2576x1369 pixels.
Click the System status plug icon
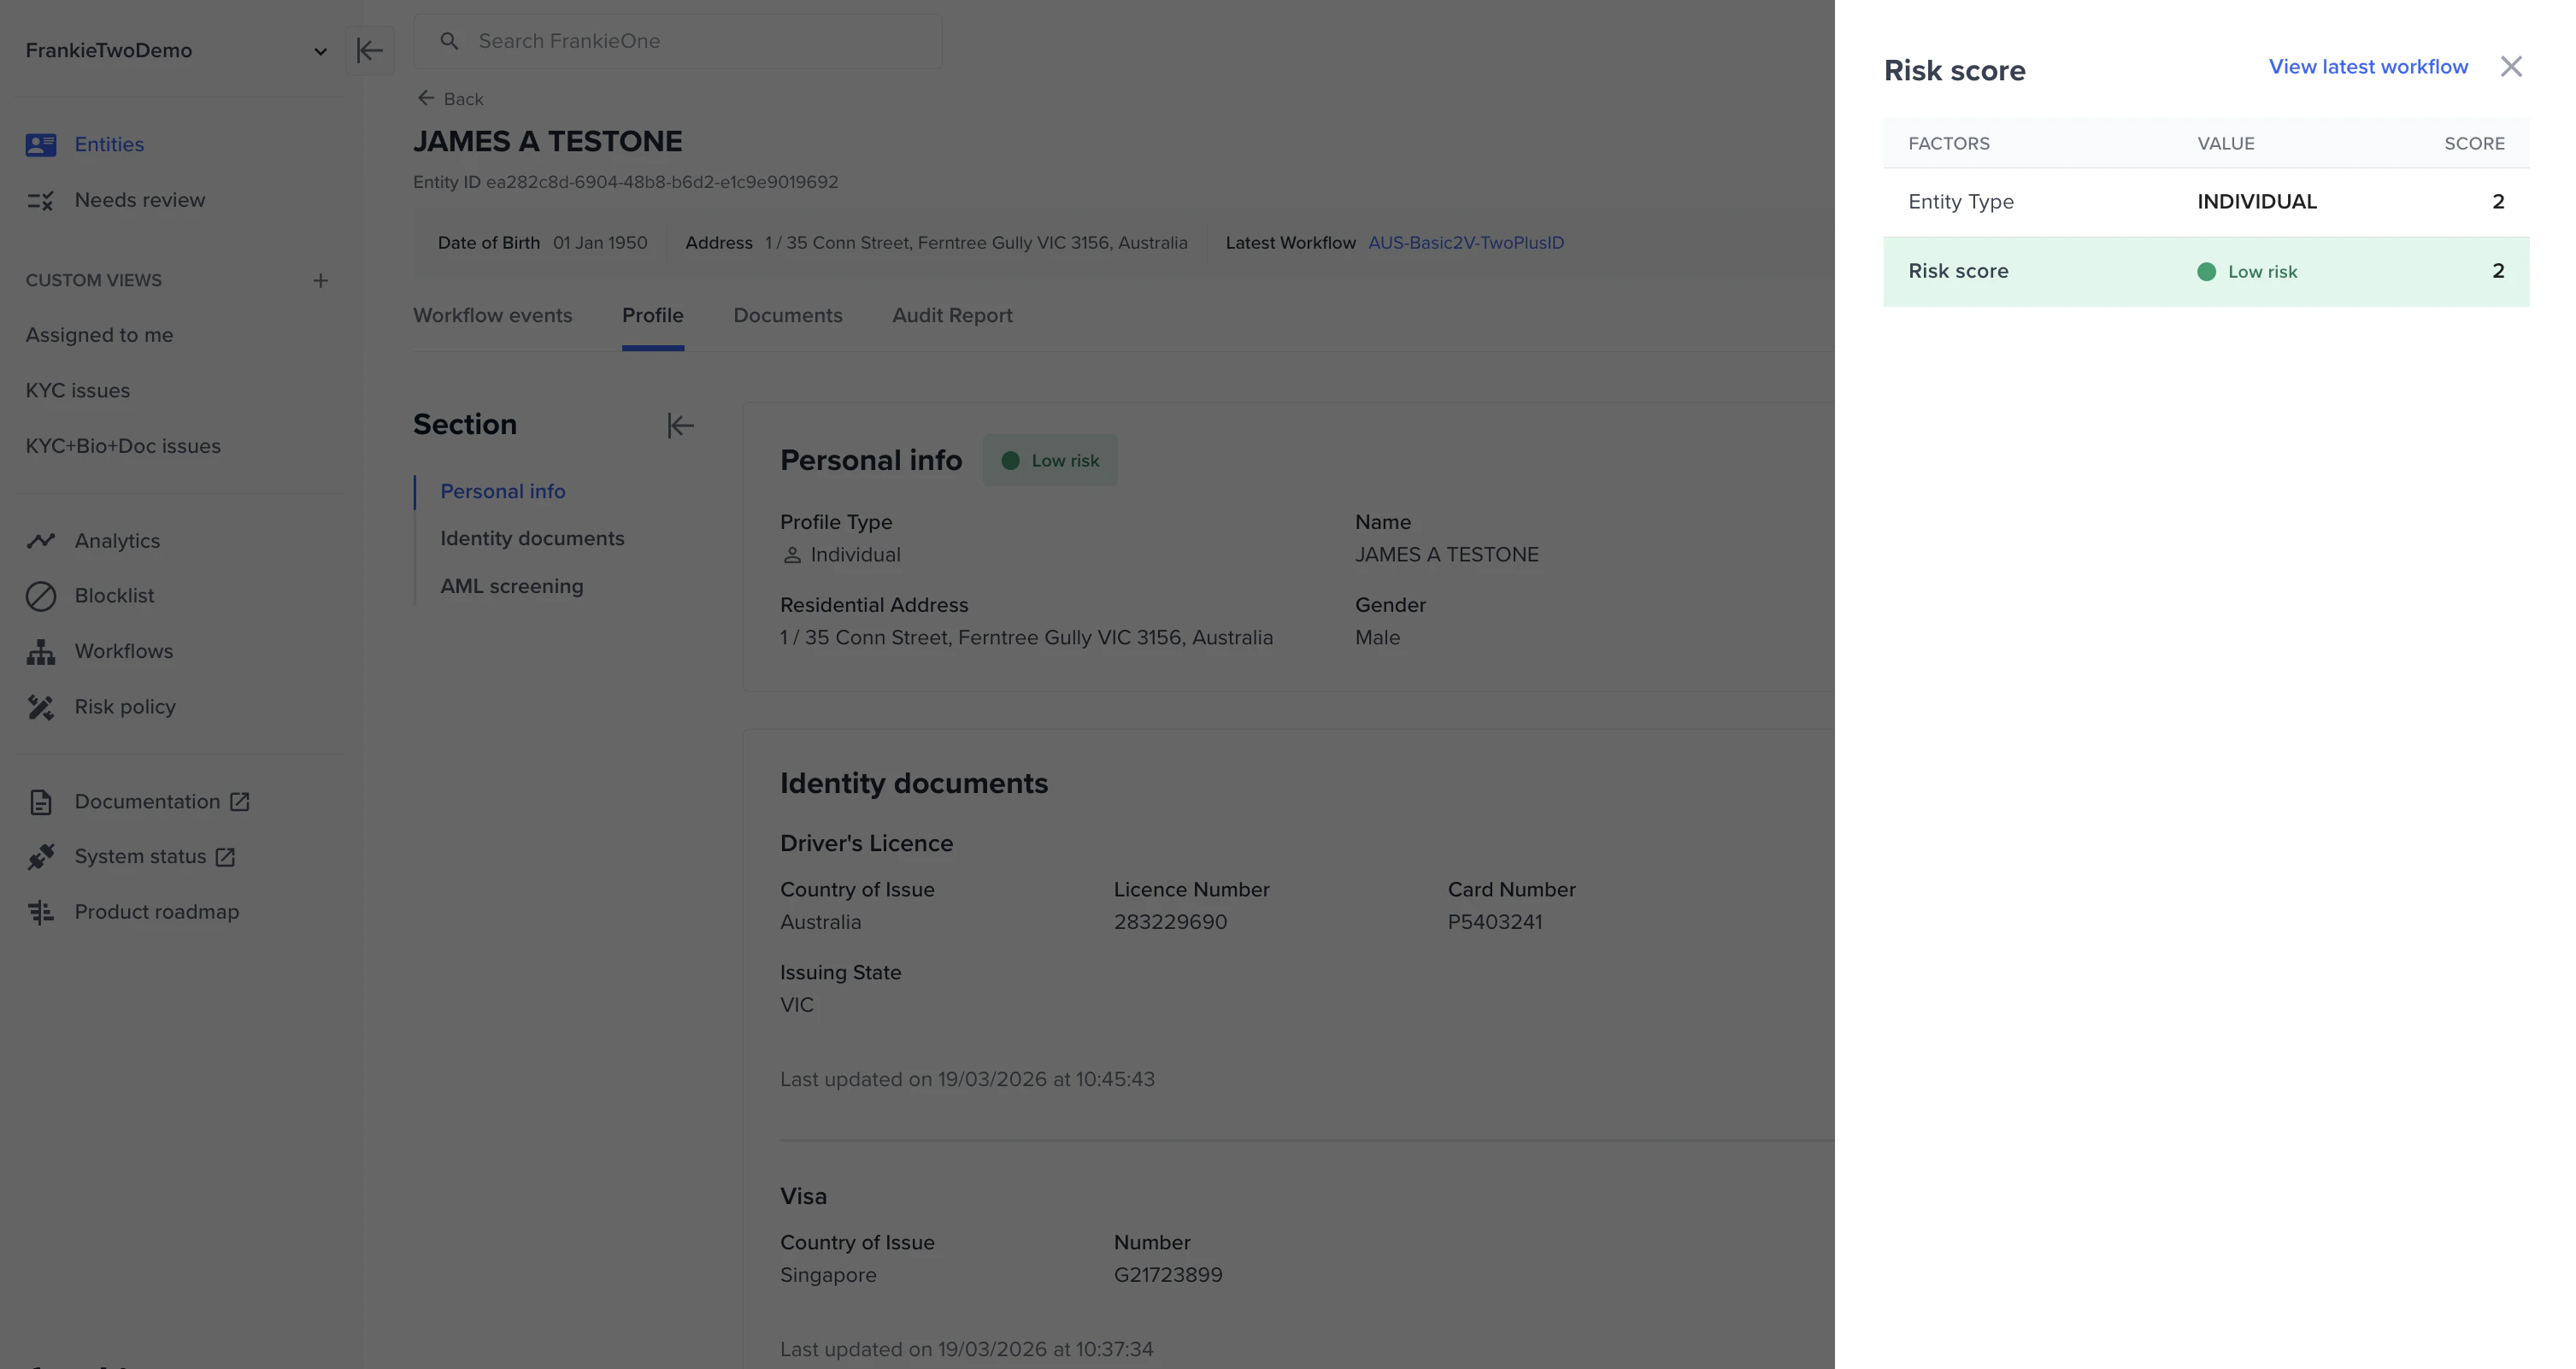41,857
